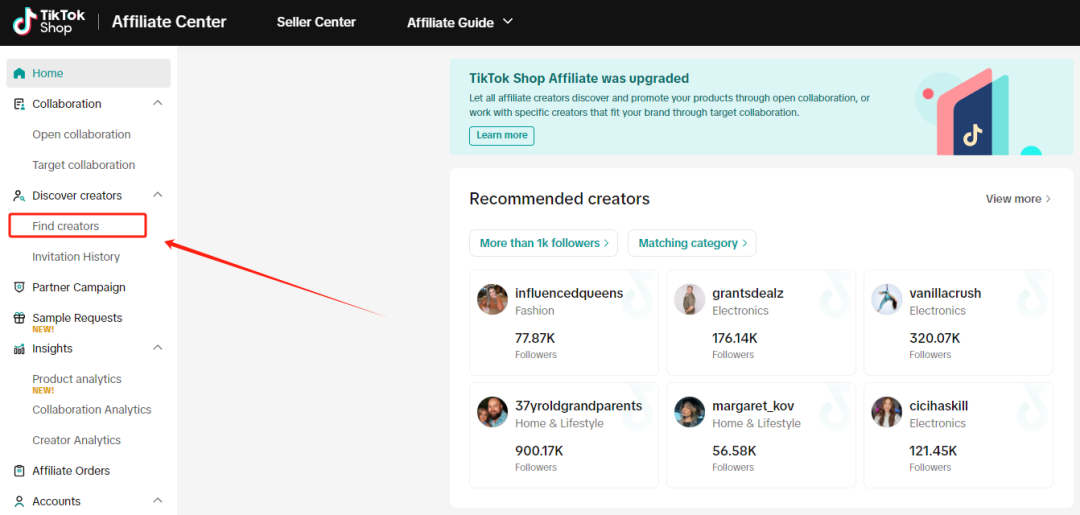Collapse the Discover creators section chevron
The image size is (1080, 515).
click(x=157, y=196)
